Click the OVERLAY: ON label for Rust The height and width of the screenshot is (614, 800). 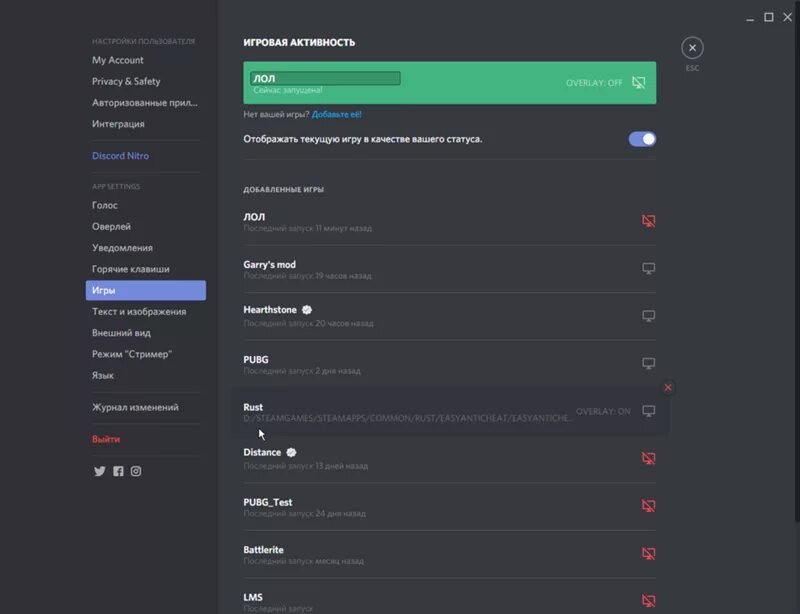[603, 411]
